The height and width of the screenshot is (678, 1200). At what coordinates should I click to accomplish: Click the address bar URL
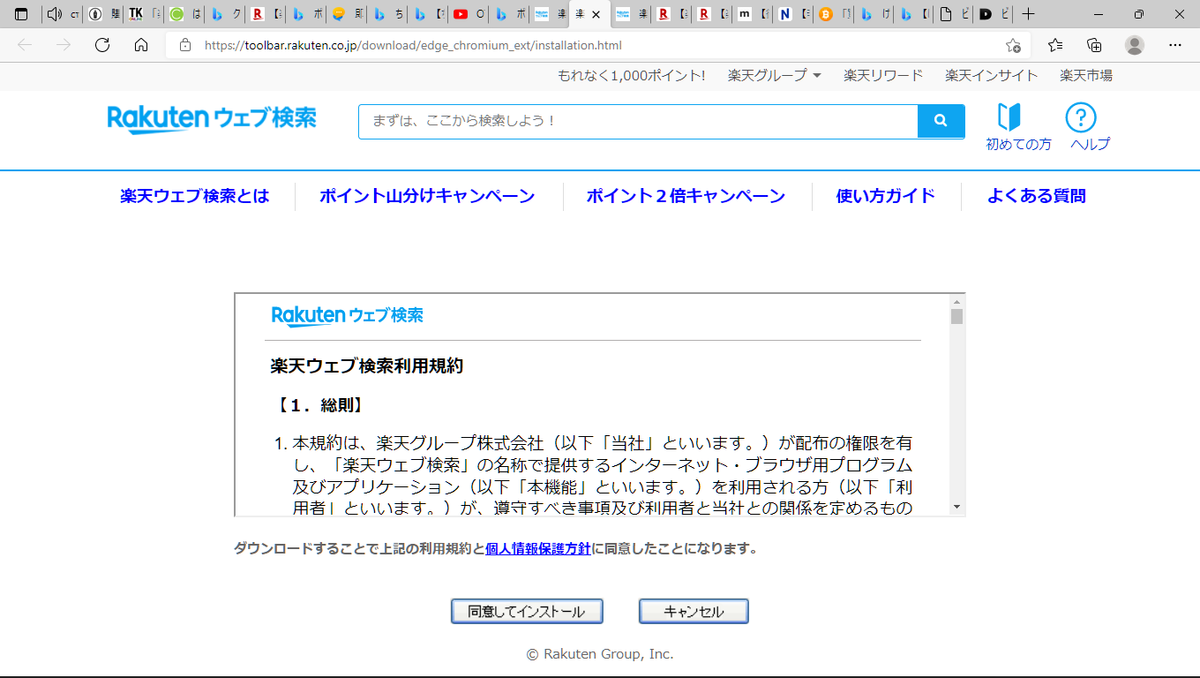(x=412, y=45)
